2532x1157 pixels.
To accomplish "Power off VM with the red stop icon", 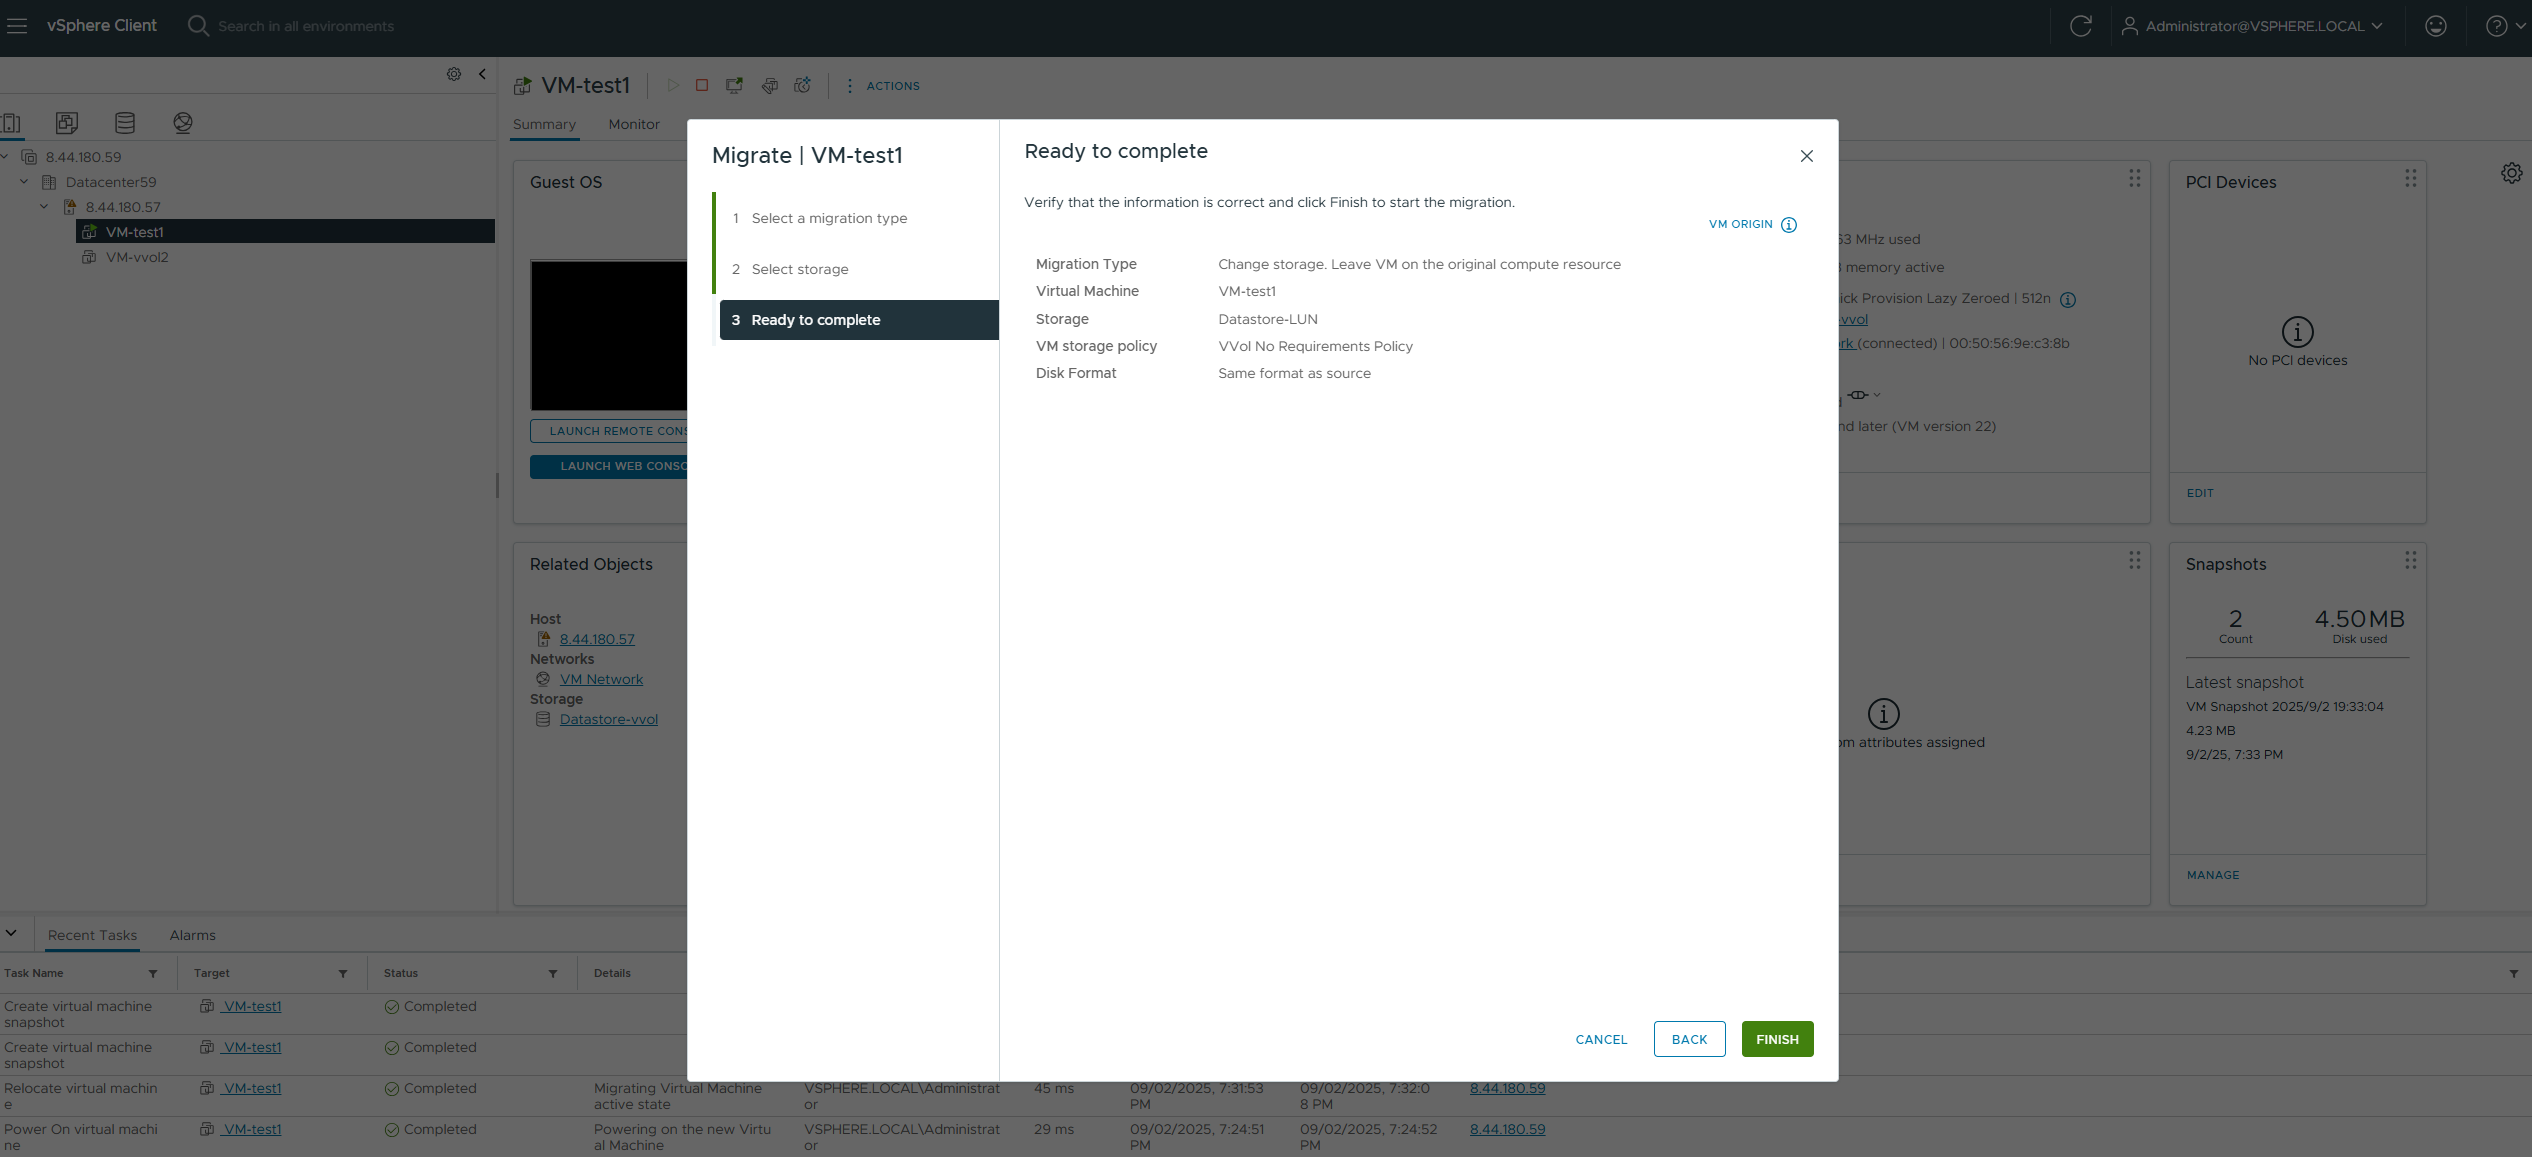I will (x=702, y=86).
